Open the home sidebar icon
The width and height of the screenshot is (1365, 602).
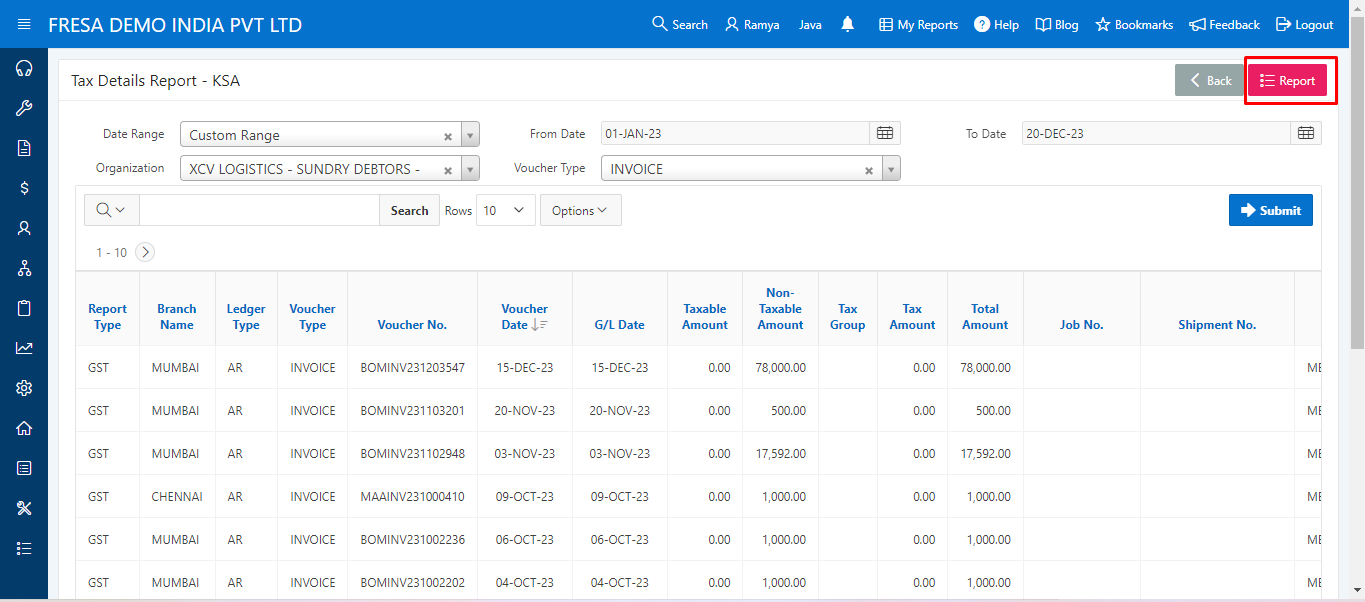tap(24, 428)
